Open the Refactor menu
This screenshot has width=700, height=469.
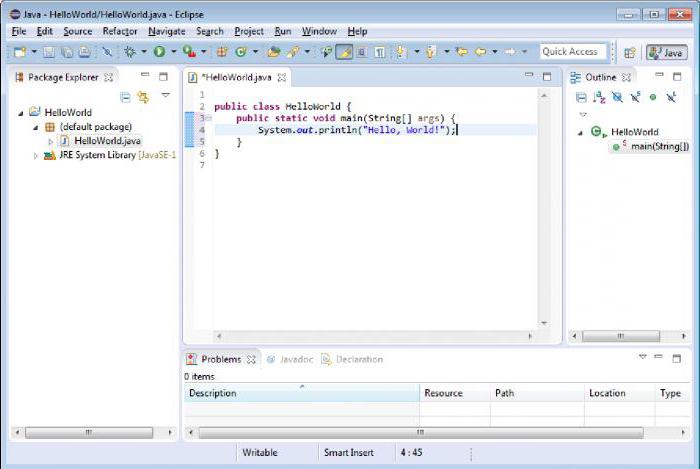pos(119,31)
